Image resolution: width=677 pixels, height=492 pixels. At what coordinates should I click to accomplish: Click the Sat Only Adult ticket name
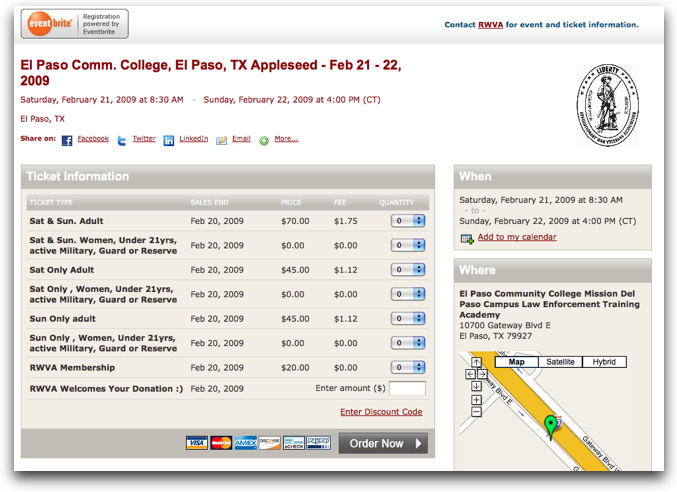tap(62, 270)
